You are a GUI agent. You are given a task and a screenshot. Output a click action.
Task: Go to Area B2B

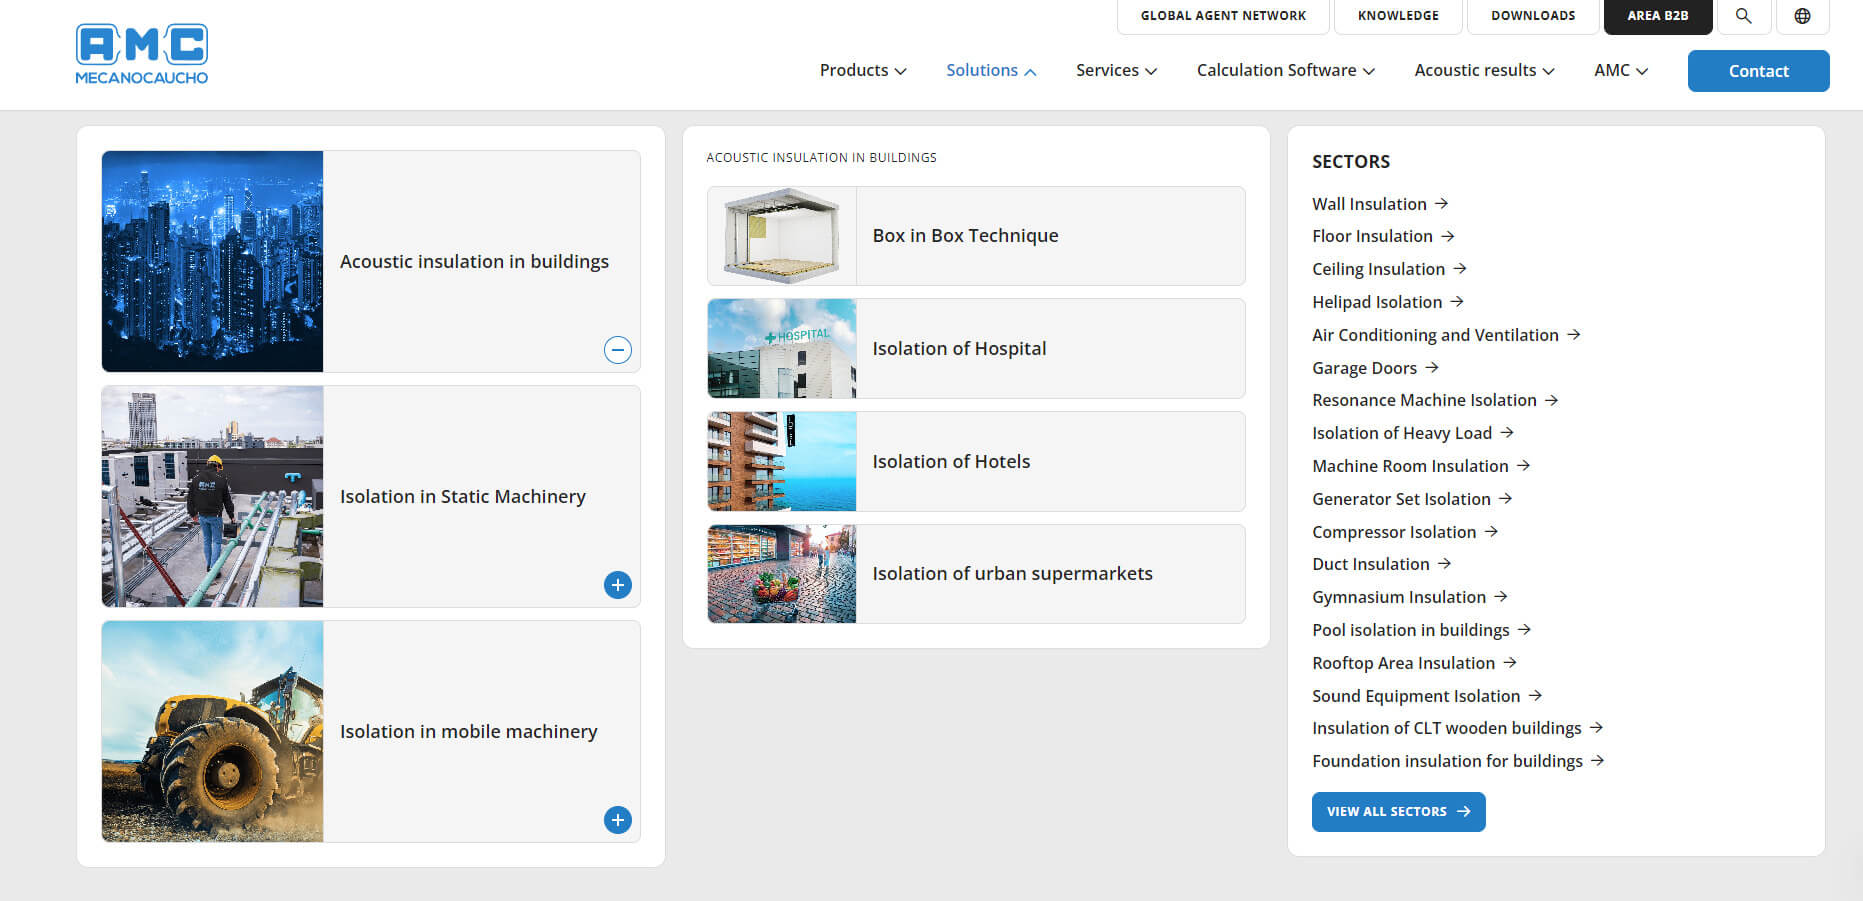(x=1658, y=16)
